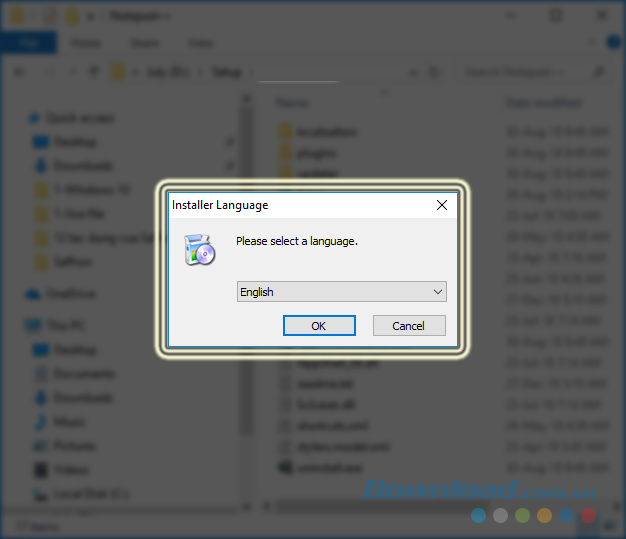
Task: Select "Please select a language." text
Action: [297, 241]
